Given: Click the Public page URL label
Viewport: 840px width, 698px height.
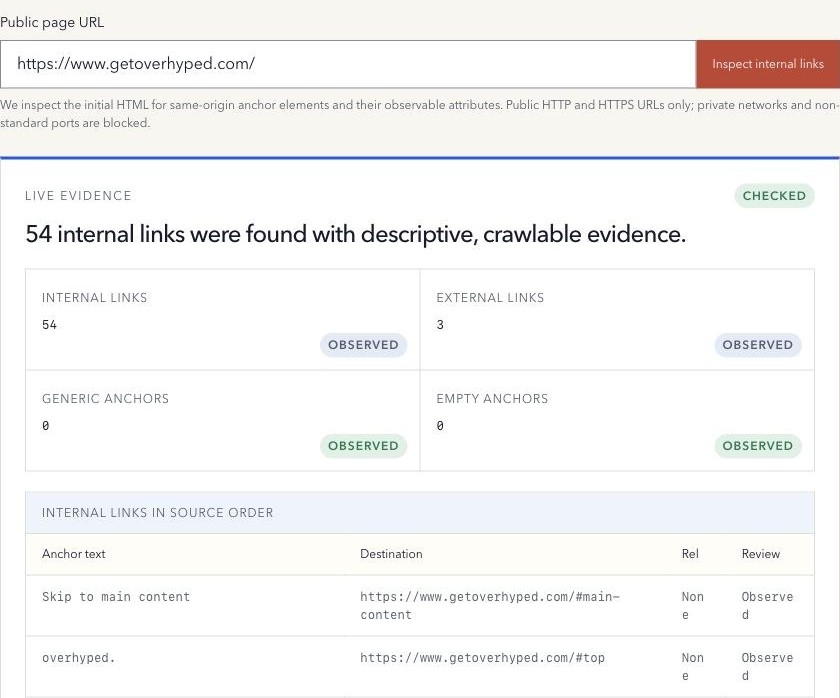Looking at the screenshot, I should pyautogui.click(x=52, y=22).
